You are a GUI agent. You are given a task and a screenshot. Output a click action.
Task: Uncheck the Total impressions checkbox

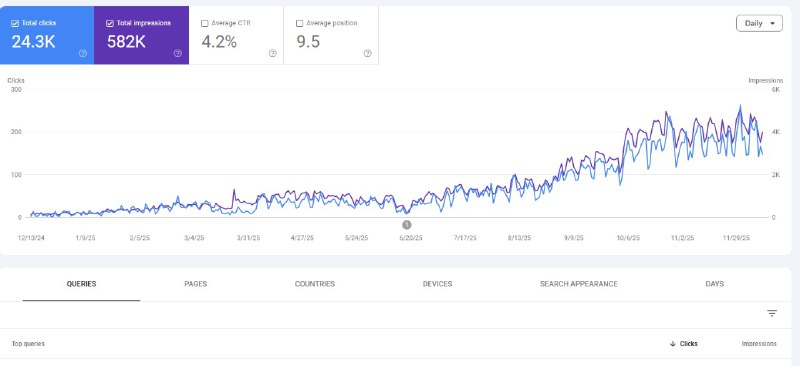[x=110, y=23]
